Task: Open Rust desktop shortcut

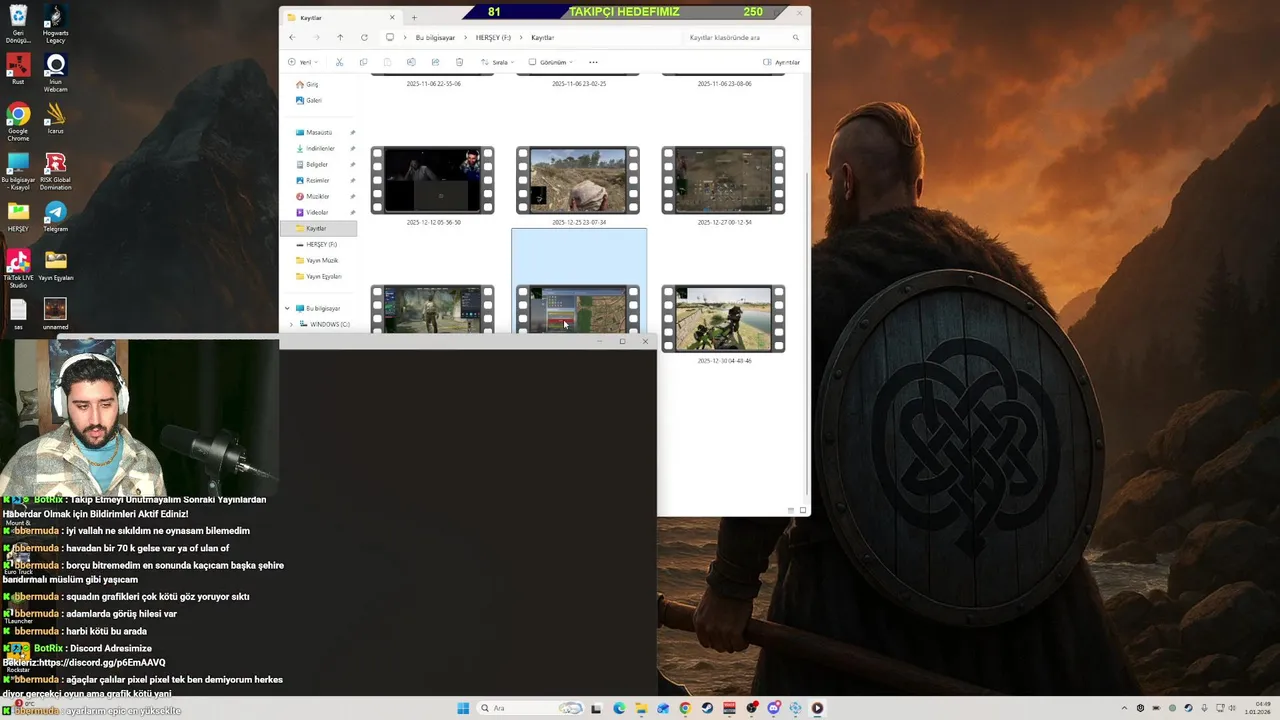Action: tap(18, 70)
